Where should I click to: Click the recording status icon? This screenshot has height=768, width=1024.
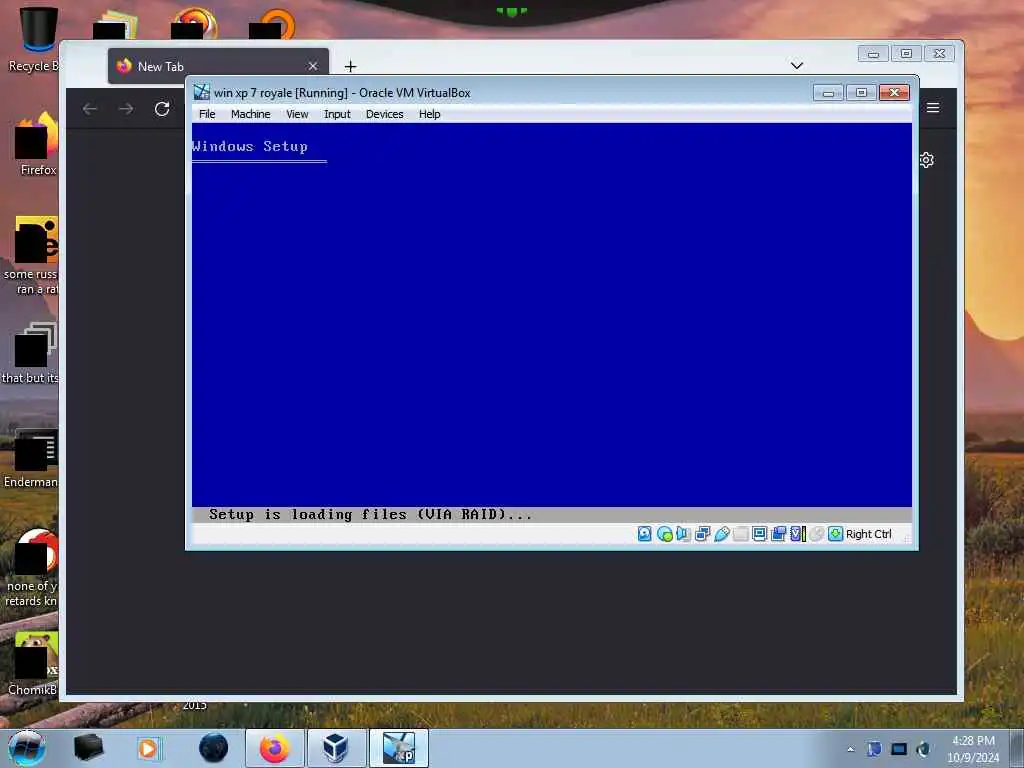pyautogui.click(x=778, y=534)
